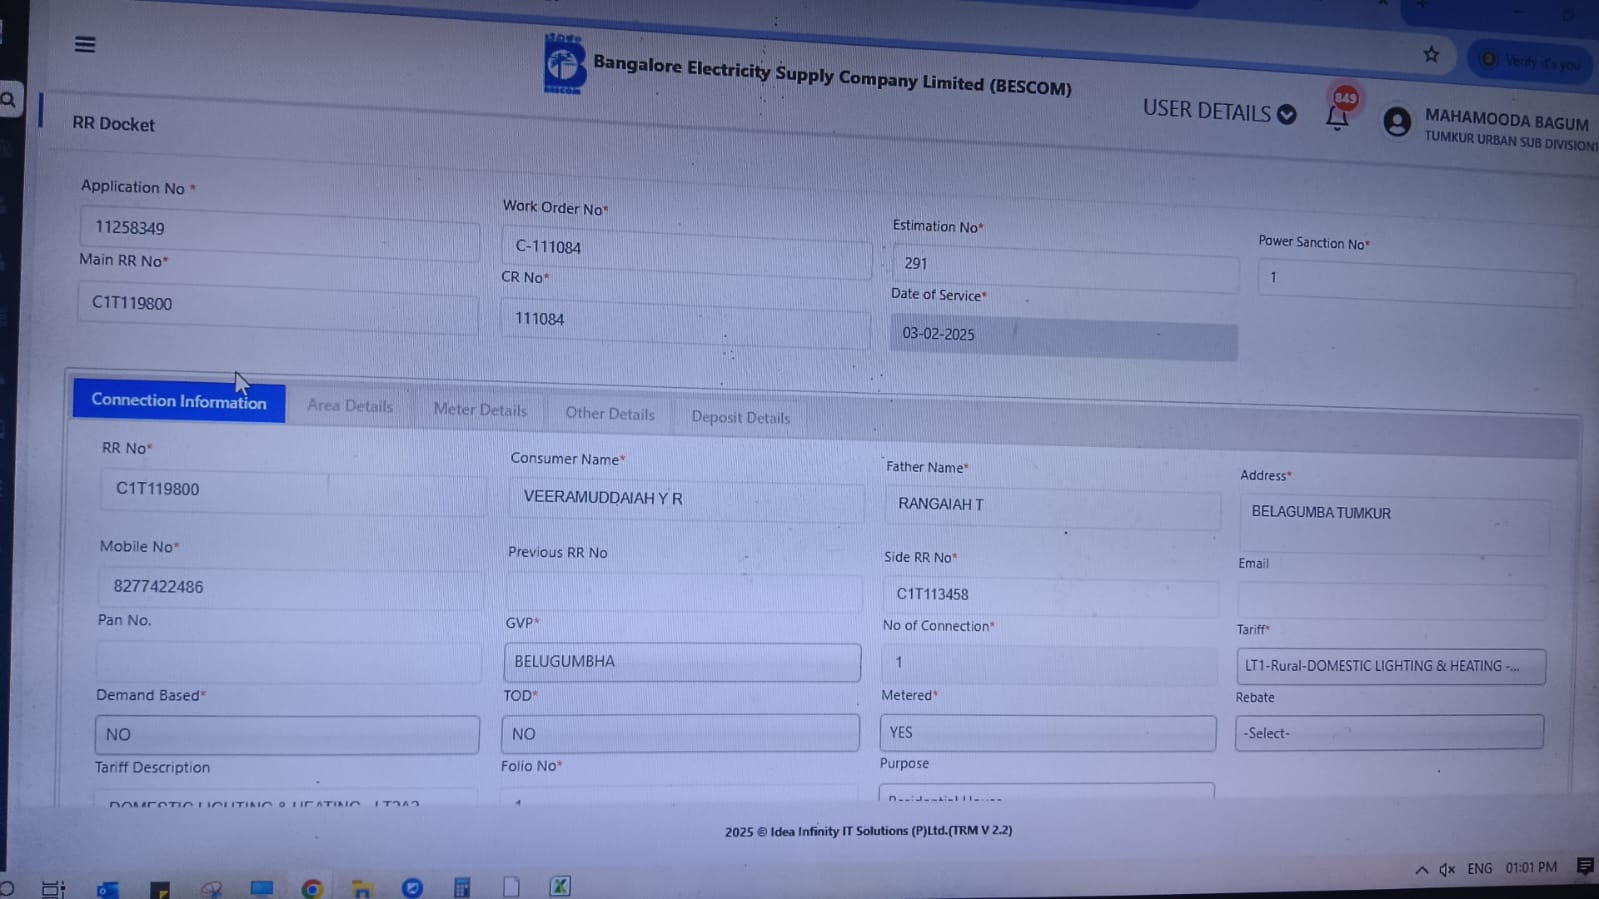Click the Power Sanction No field
This screenshot has height=899, width=1599.
pos(1415,282)
